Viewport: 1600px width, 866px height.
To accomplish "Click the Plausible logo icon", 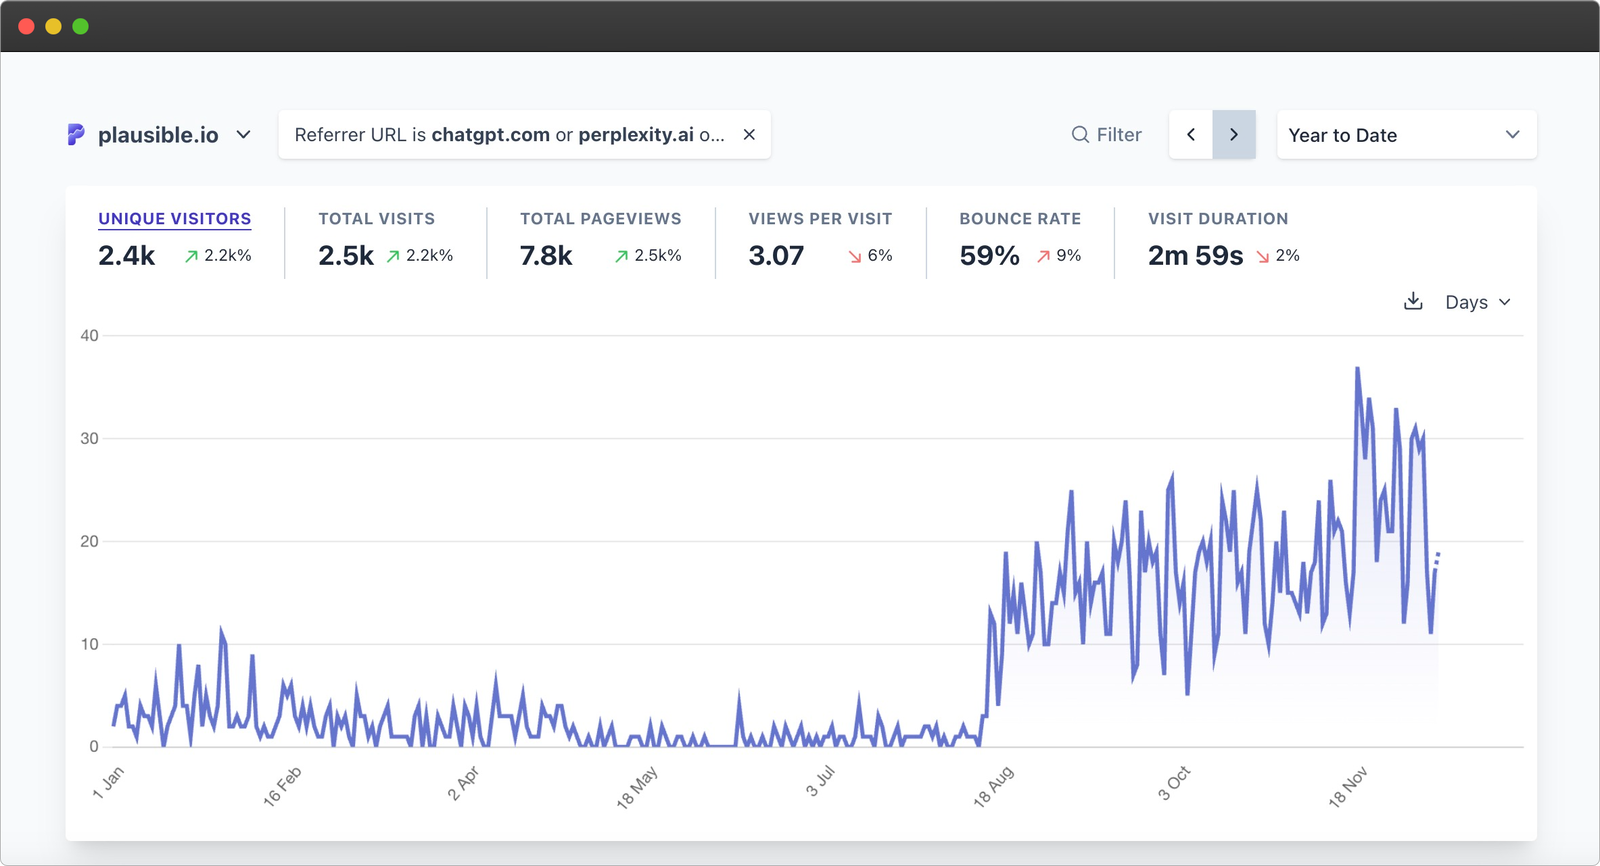I will pos(76,135).
